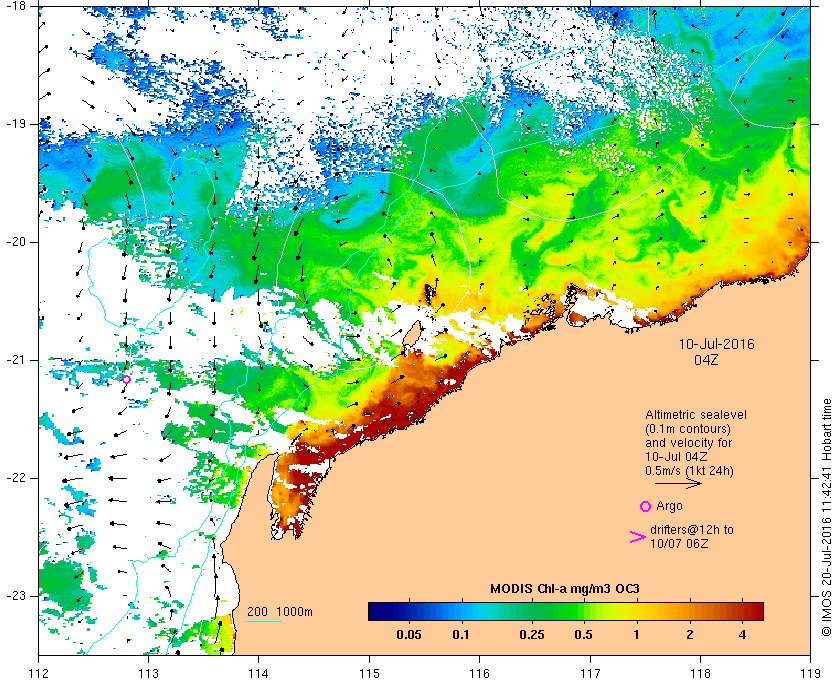Click the Argo circle symbol in the legend
Screen dimensions: 840x680
point(646,506)
